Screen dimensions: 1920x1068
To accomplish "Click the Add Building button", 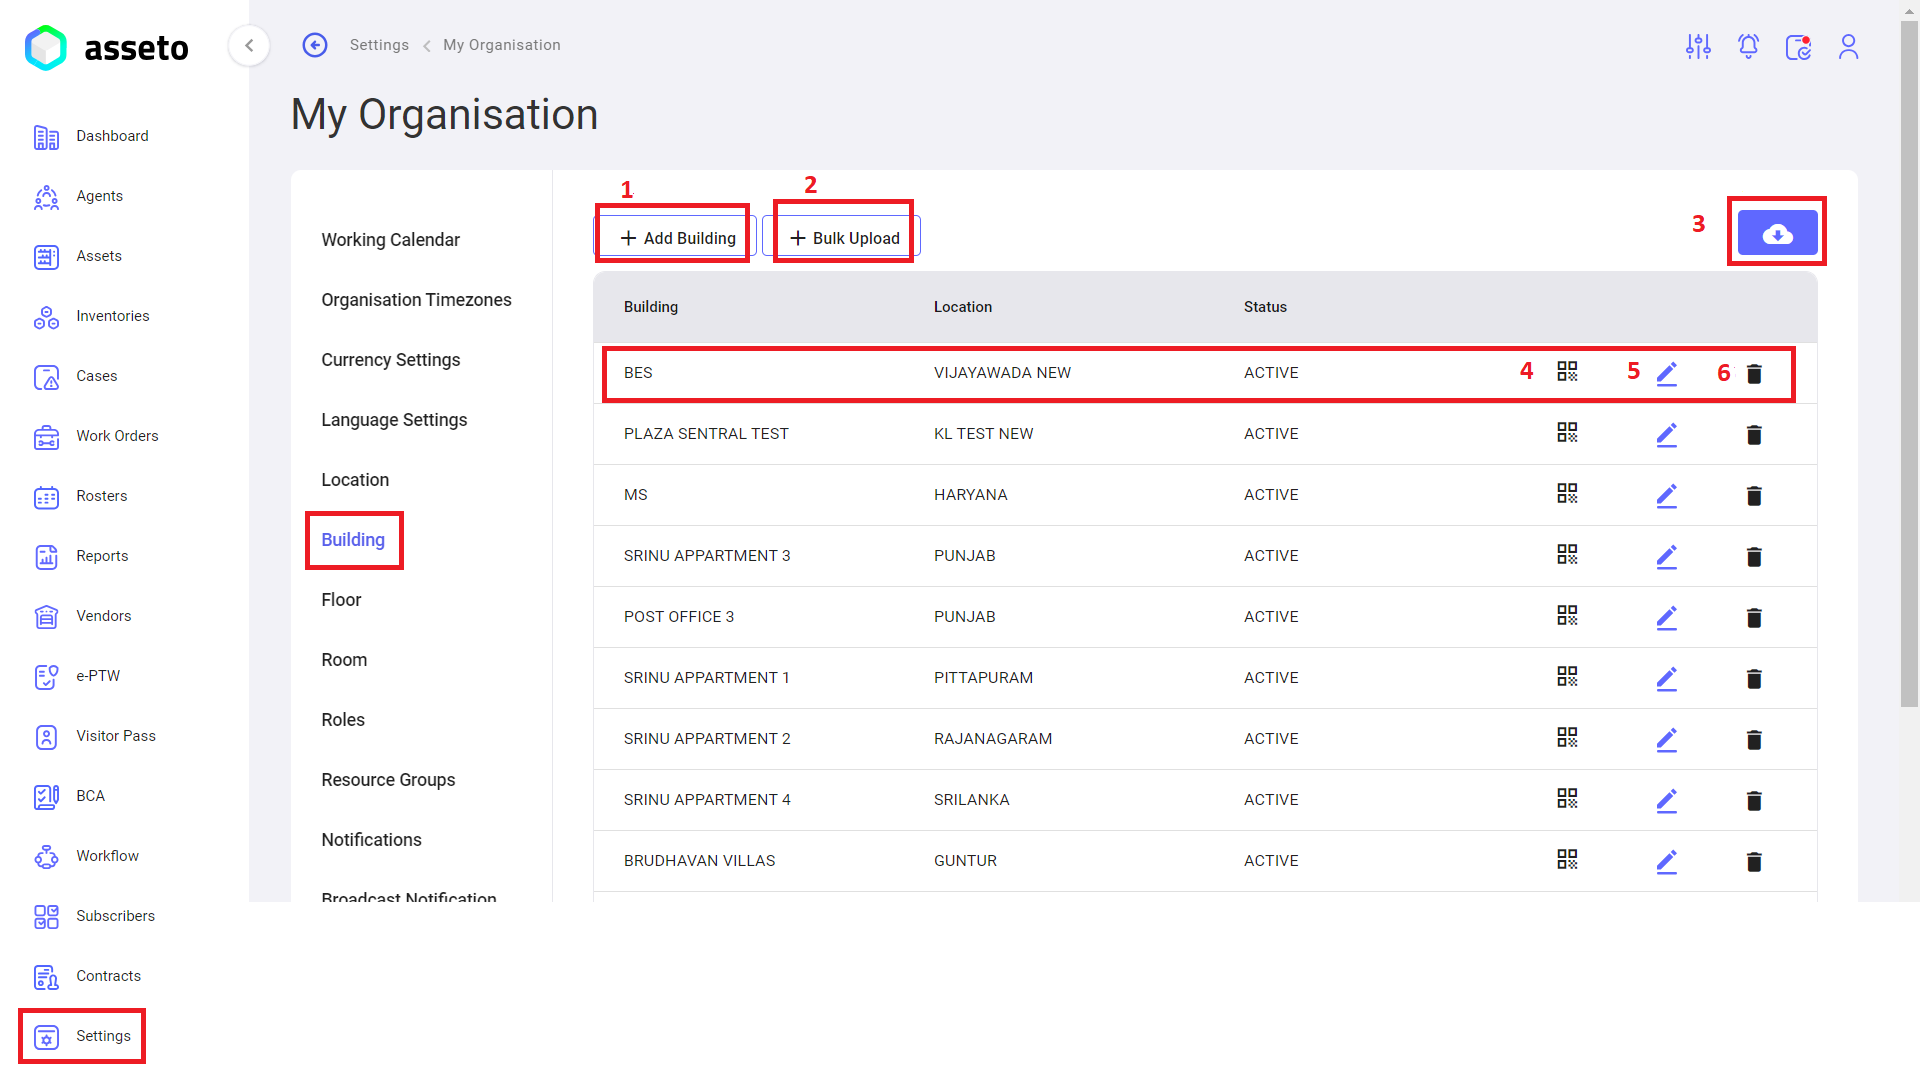I will pyautogui.click(x=677, y=238).
